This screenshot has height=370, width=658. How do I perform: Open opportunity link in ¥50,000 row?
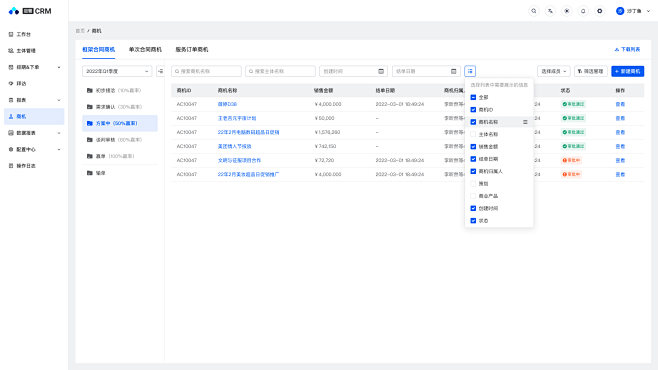pyautogui.click(x=237, y=118)
